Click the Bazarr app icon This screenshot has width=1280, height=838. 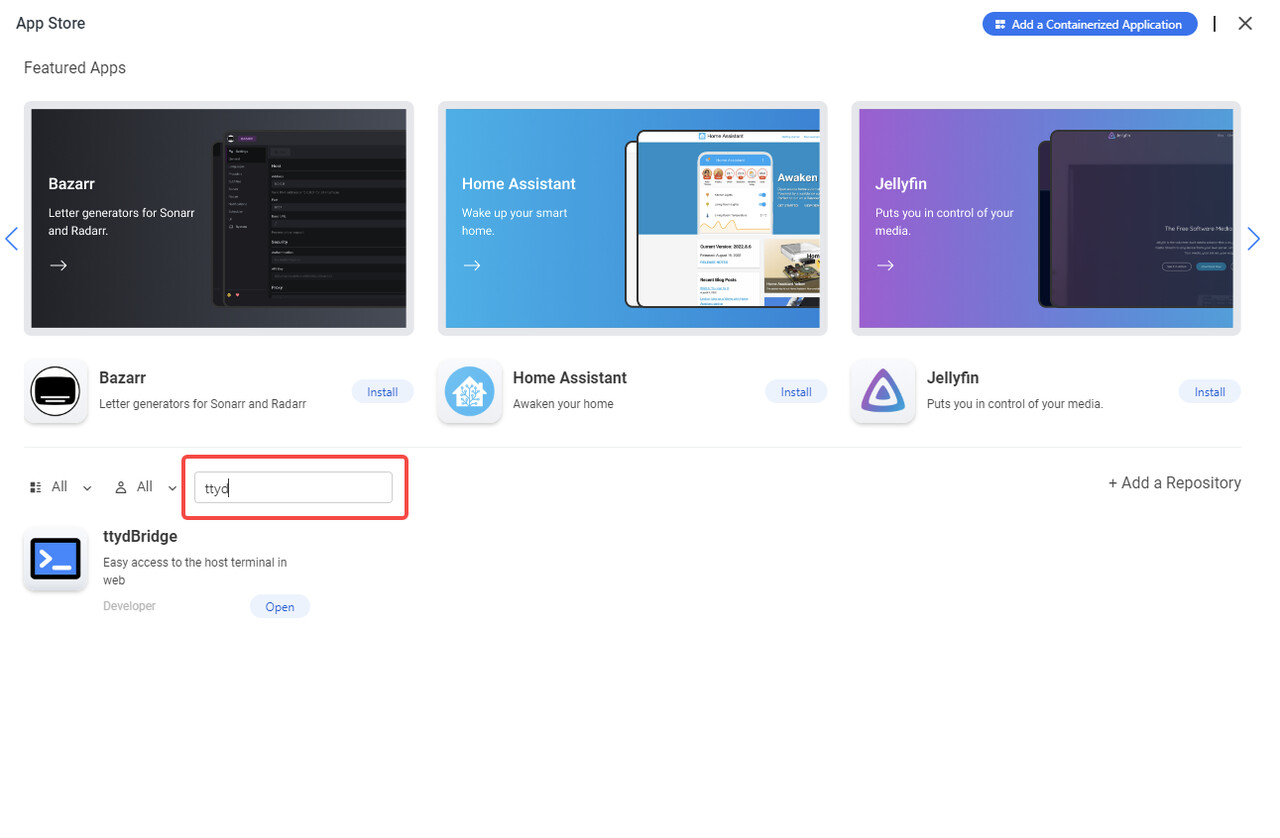(x=55, y=391)
